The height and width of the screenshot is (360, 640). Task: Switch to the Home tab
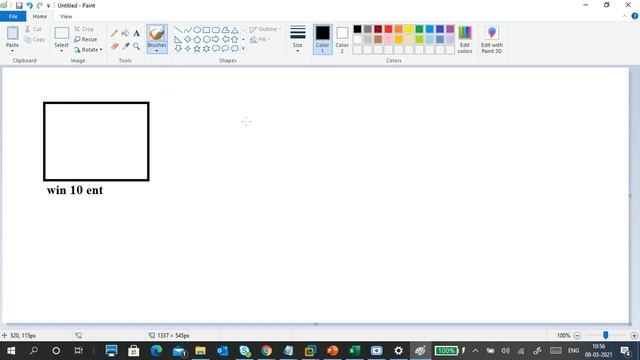40,16
